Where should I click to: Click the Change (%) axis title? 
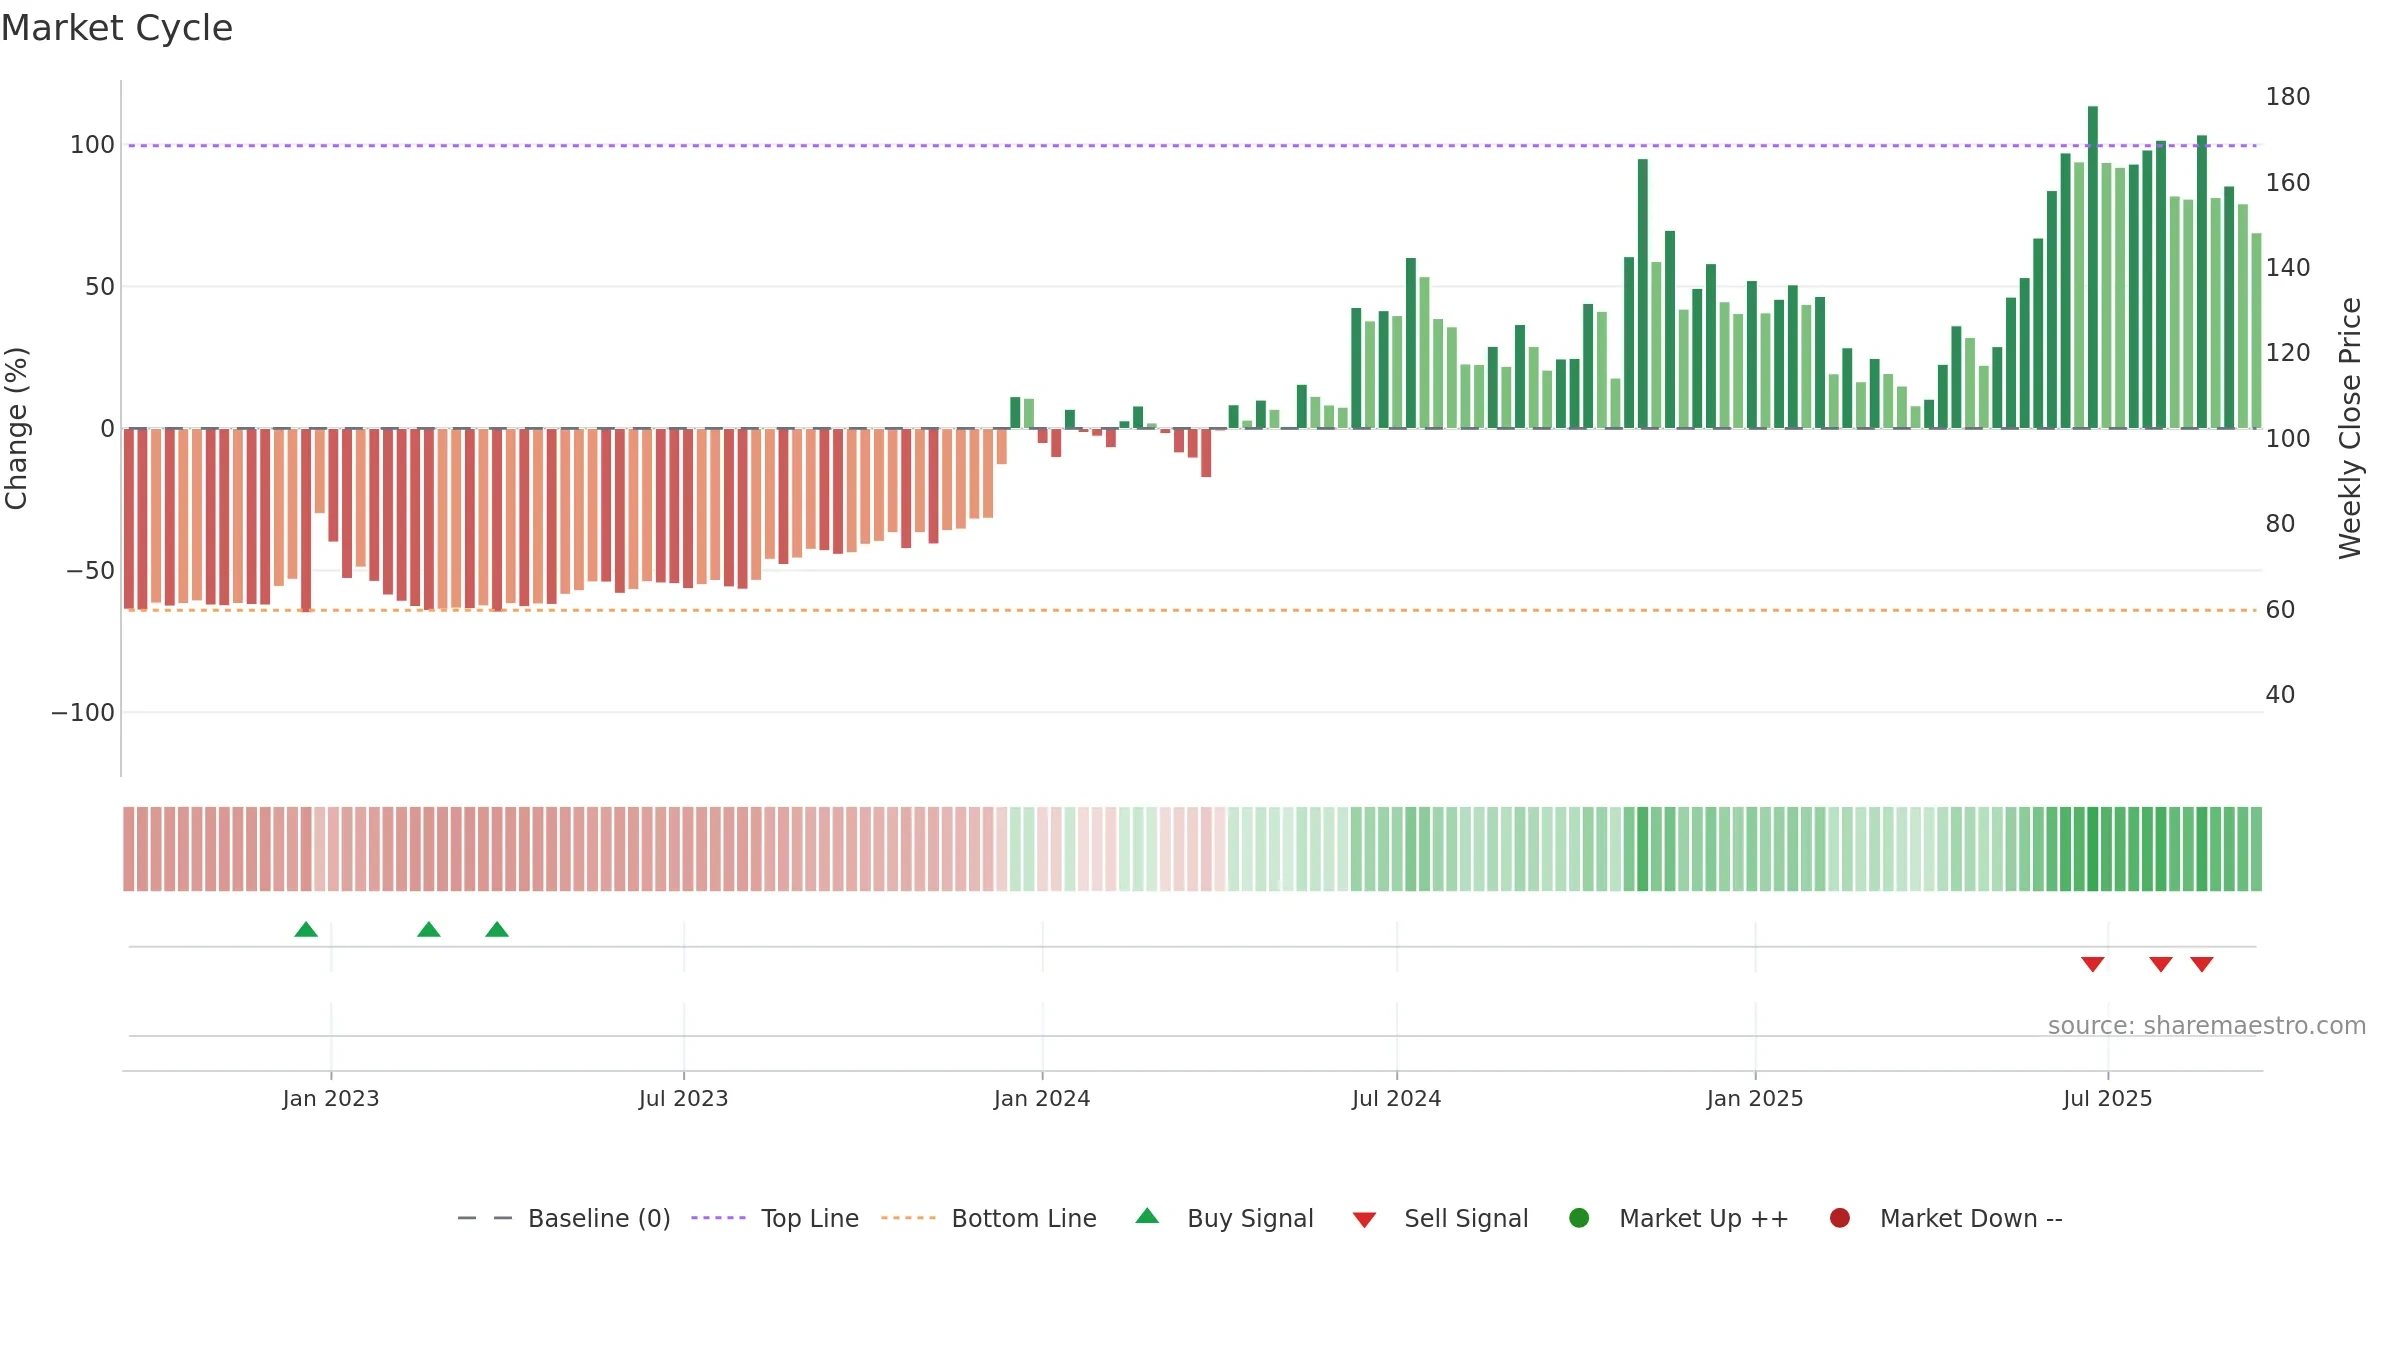point(17,428)
